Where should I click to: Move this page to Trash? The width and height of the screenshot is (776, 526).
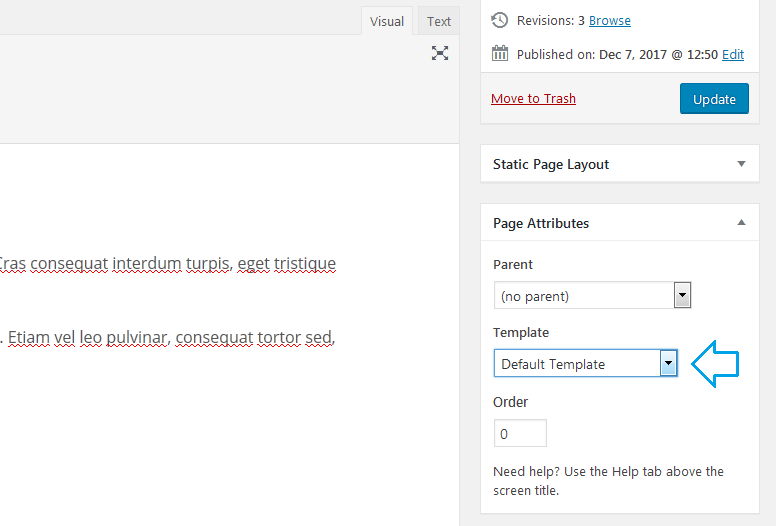point(533,98)
